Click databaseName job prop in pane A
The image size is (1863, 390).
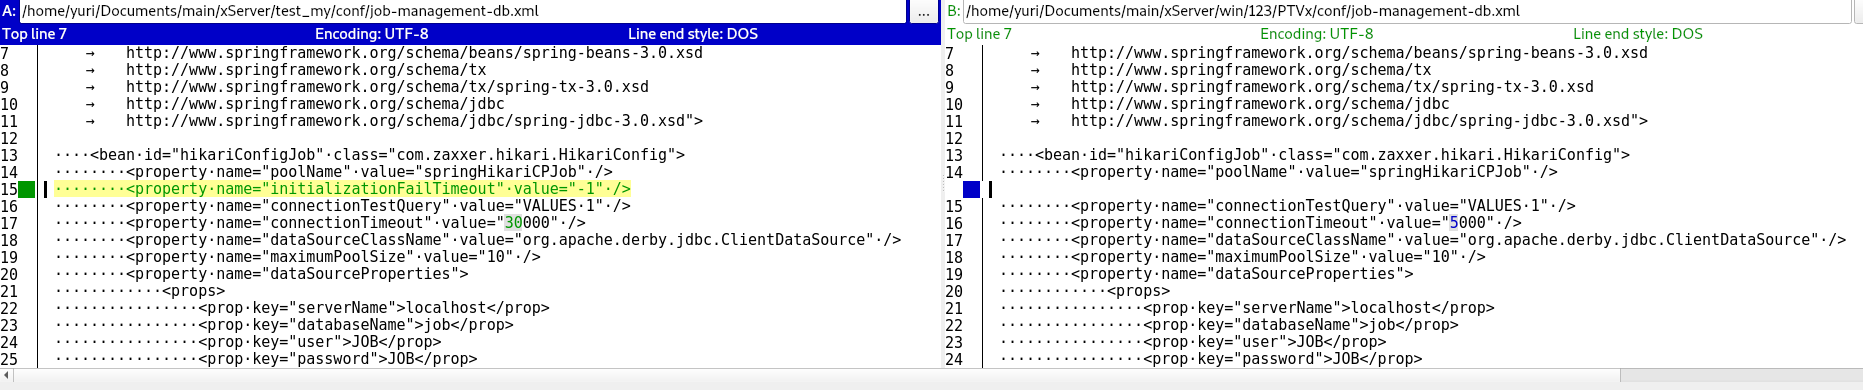tap(284, 325)
